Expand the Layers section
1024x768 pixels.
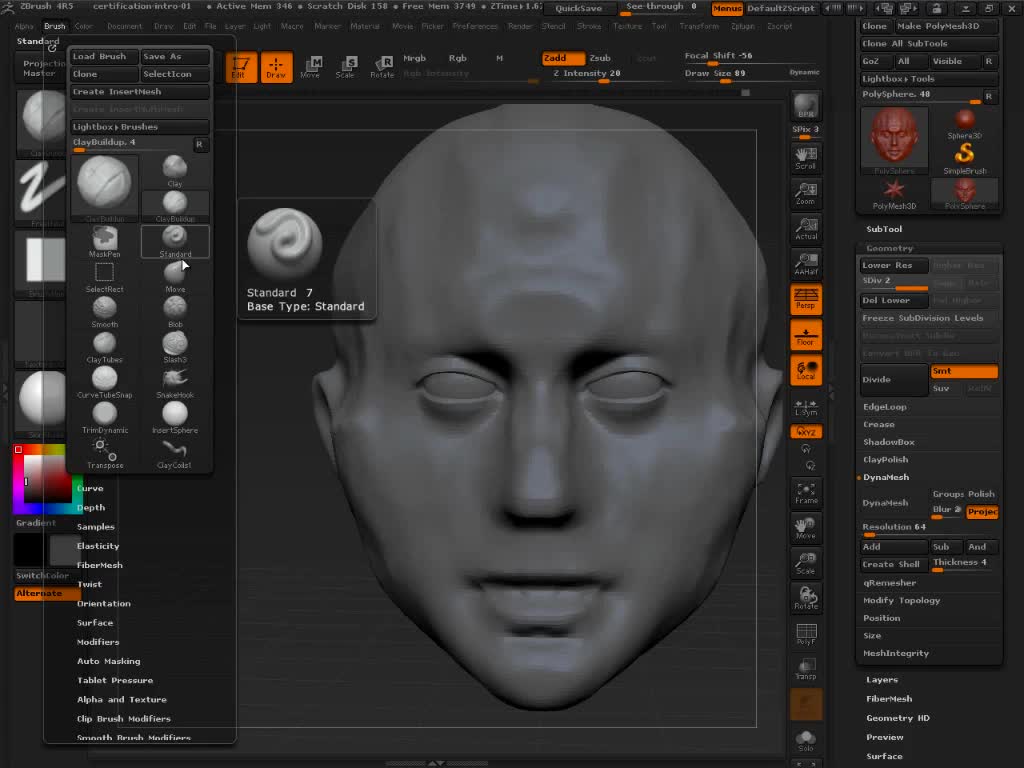(x=882, y=680)
